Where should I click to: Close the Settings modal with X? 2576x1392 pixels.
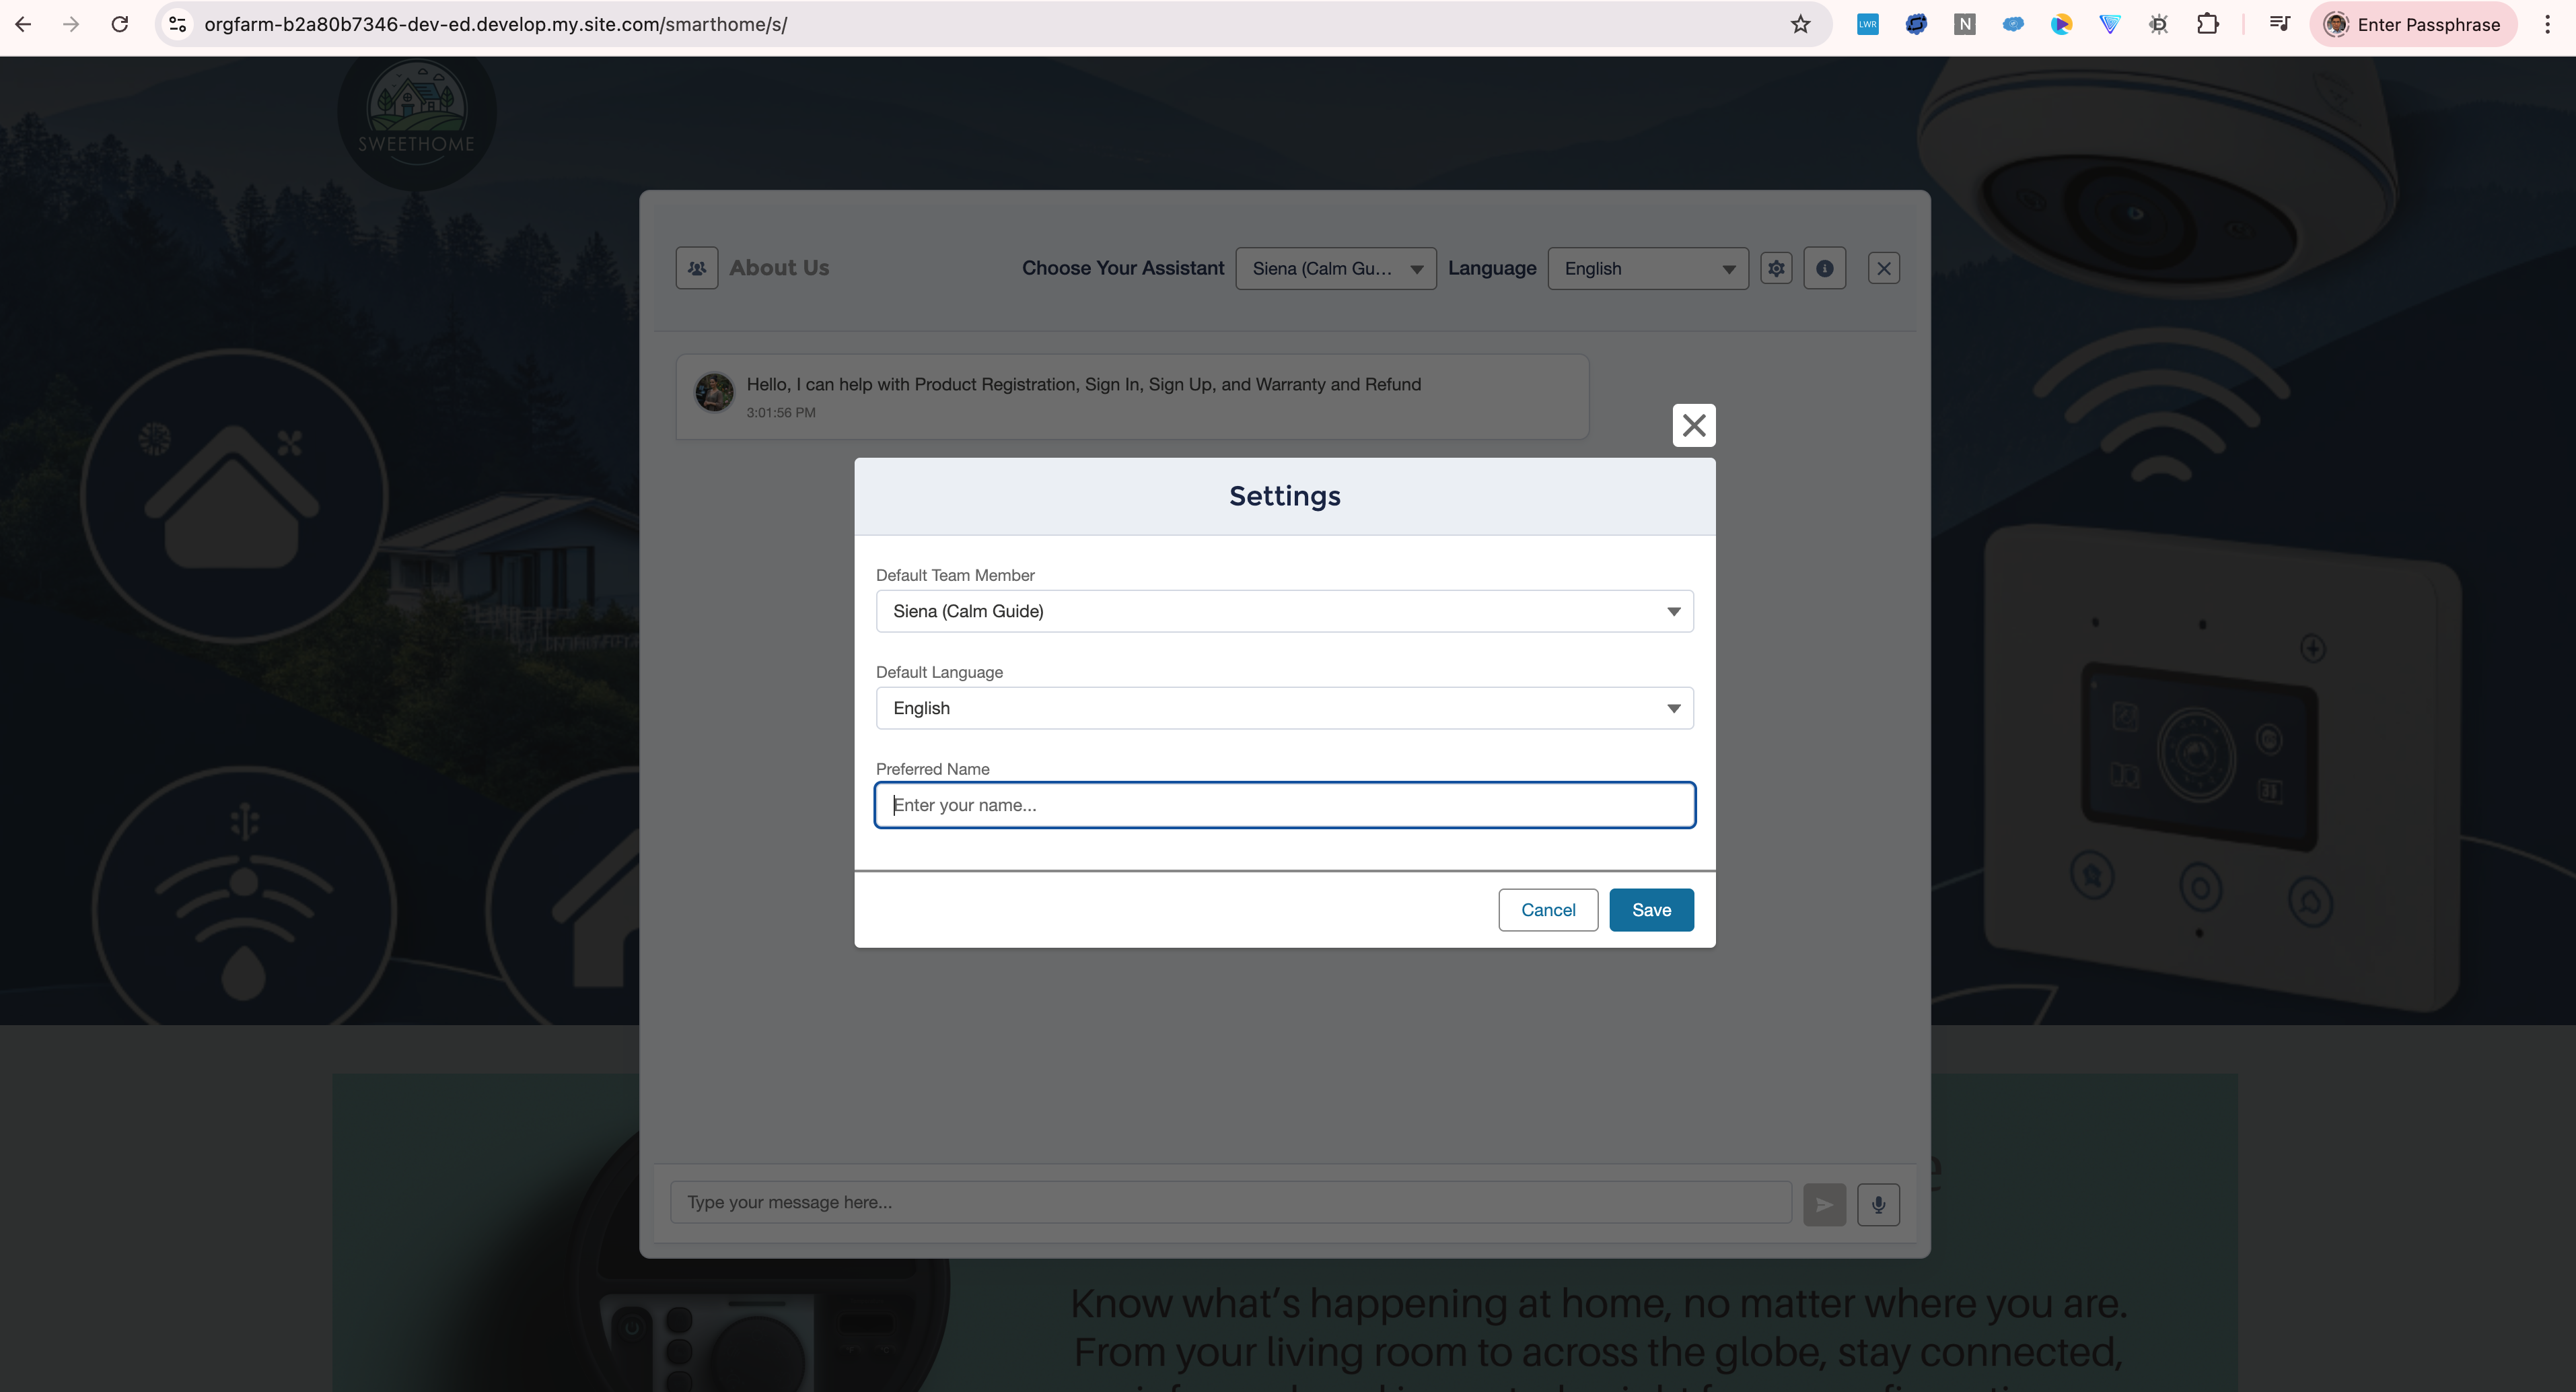(1693, 425)
